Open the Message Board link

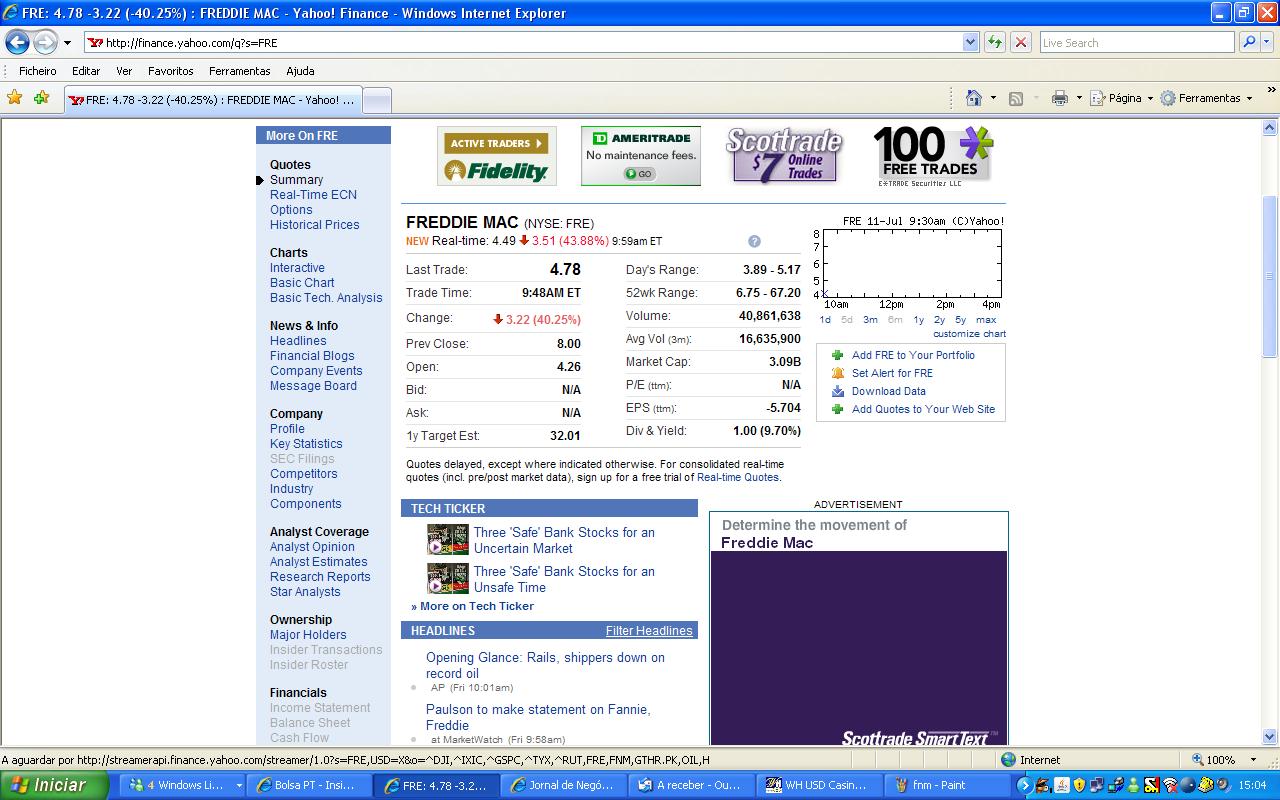pos(313,386)
